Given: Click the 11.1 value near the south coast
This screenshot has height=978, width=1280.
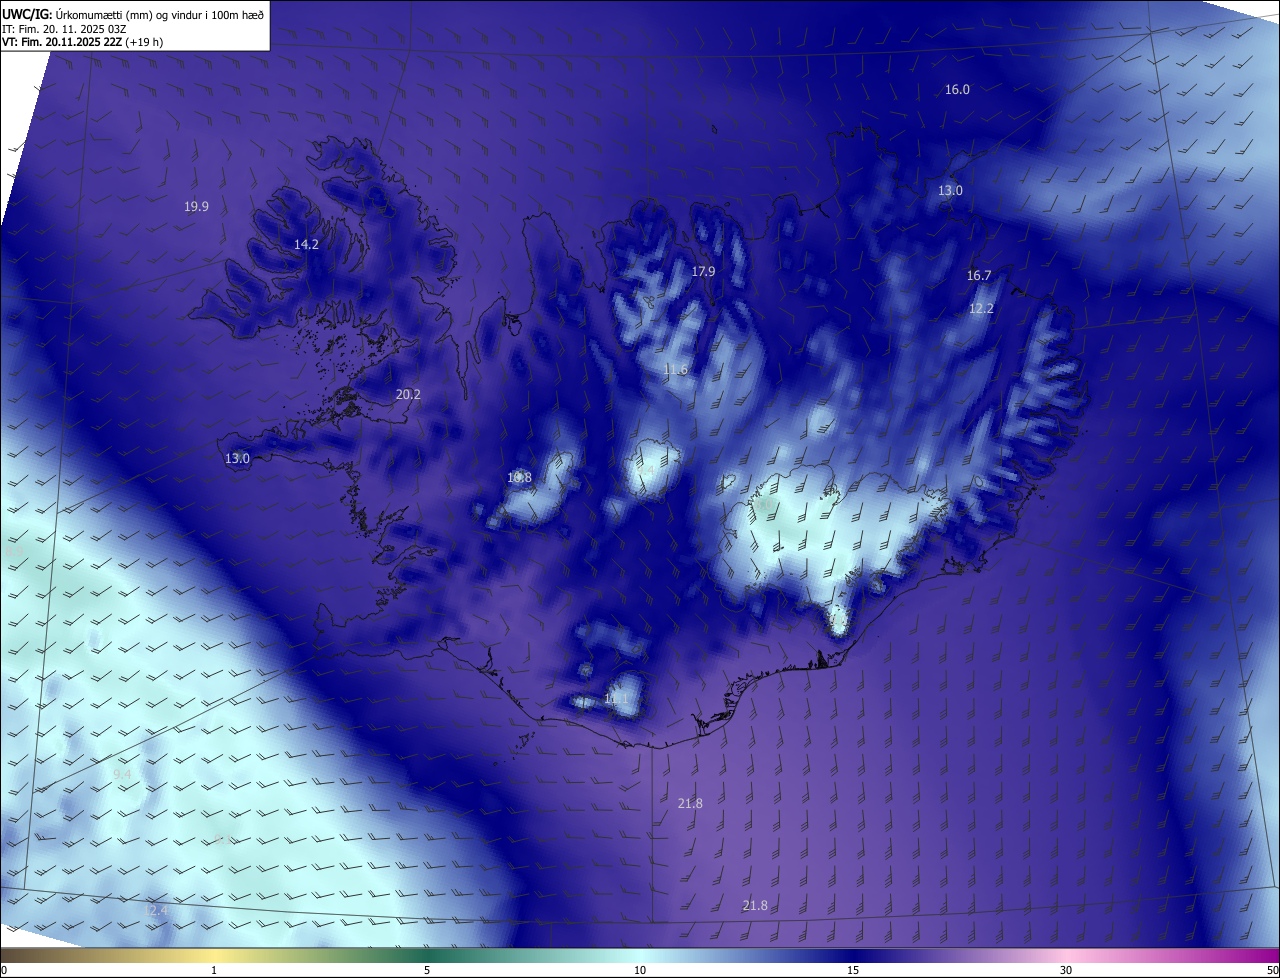Looking at the screenshot, I should click(x=616, y=699).
